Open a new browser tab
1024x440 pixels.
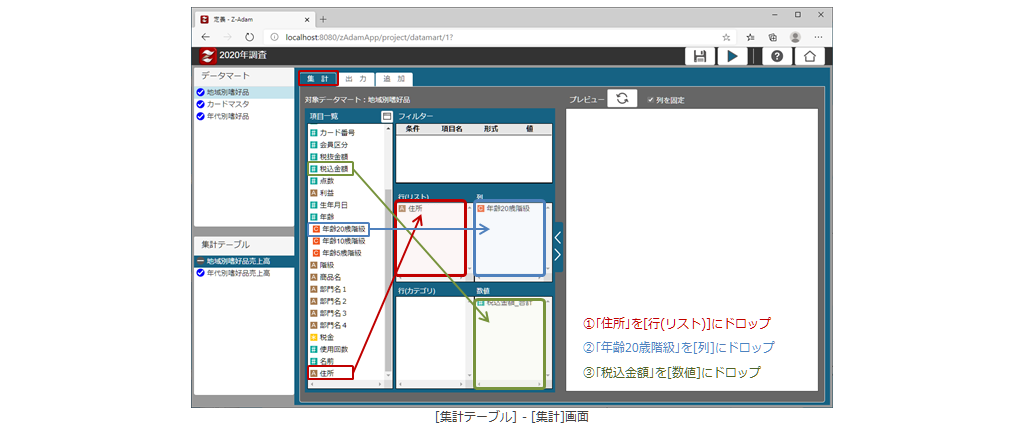[323, 19]
